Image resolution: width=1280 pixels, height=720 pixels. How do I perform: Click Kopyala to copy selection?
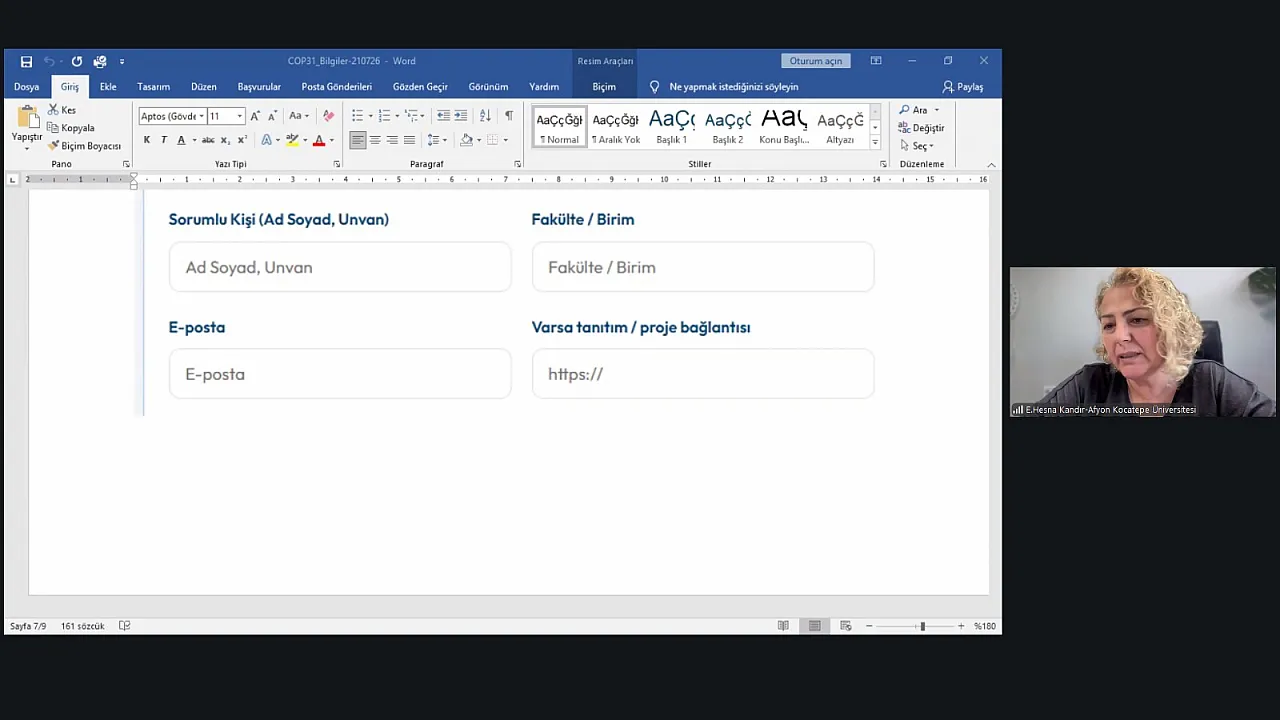(x=71, y=128)
